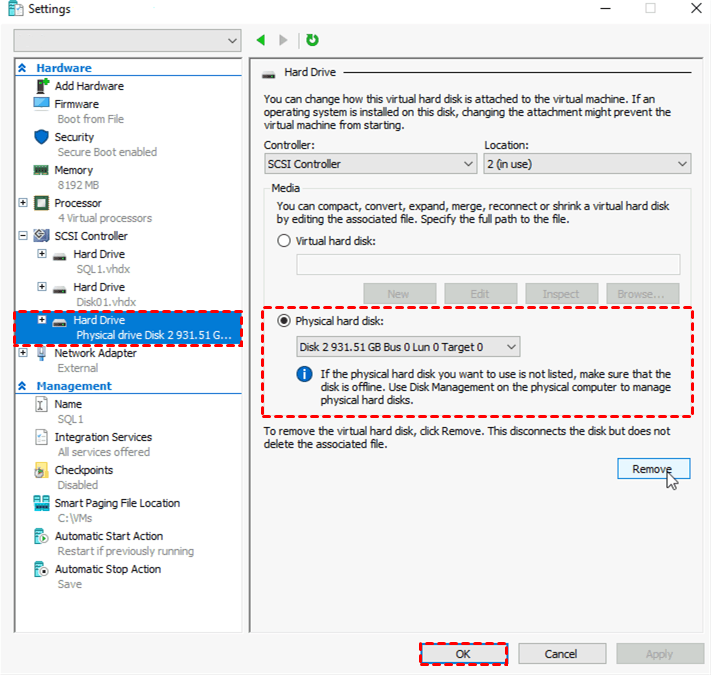Click the Browse button
This screenshot has width=711, height=675.
point(642,294)
